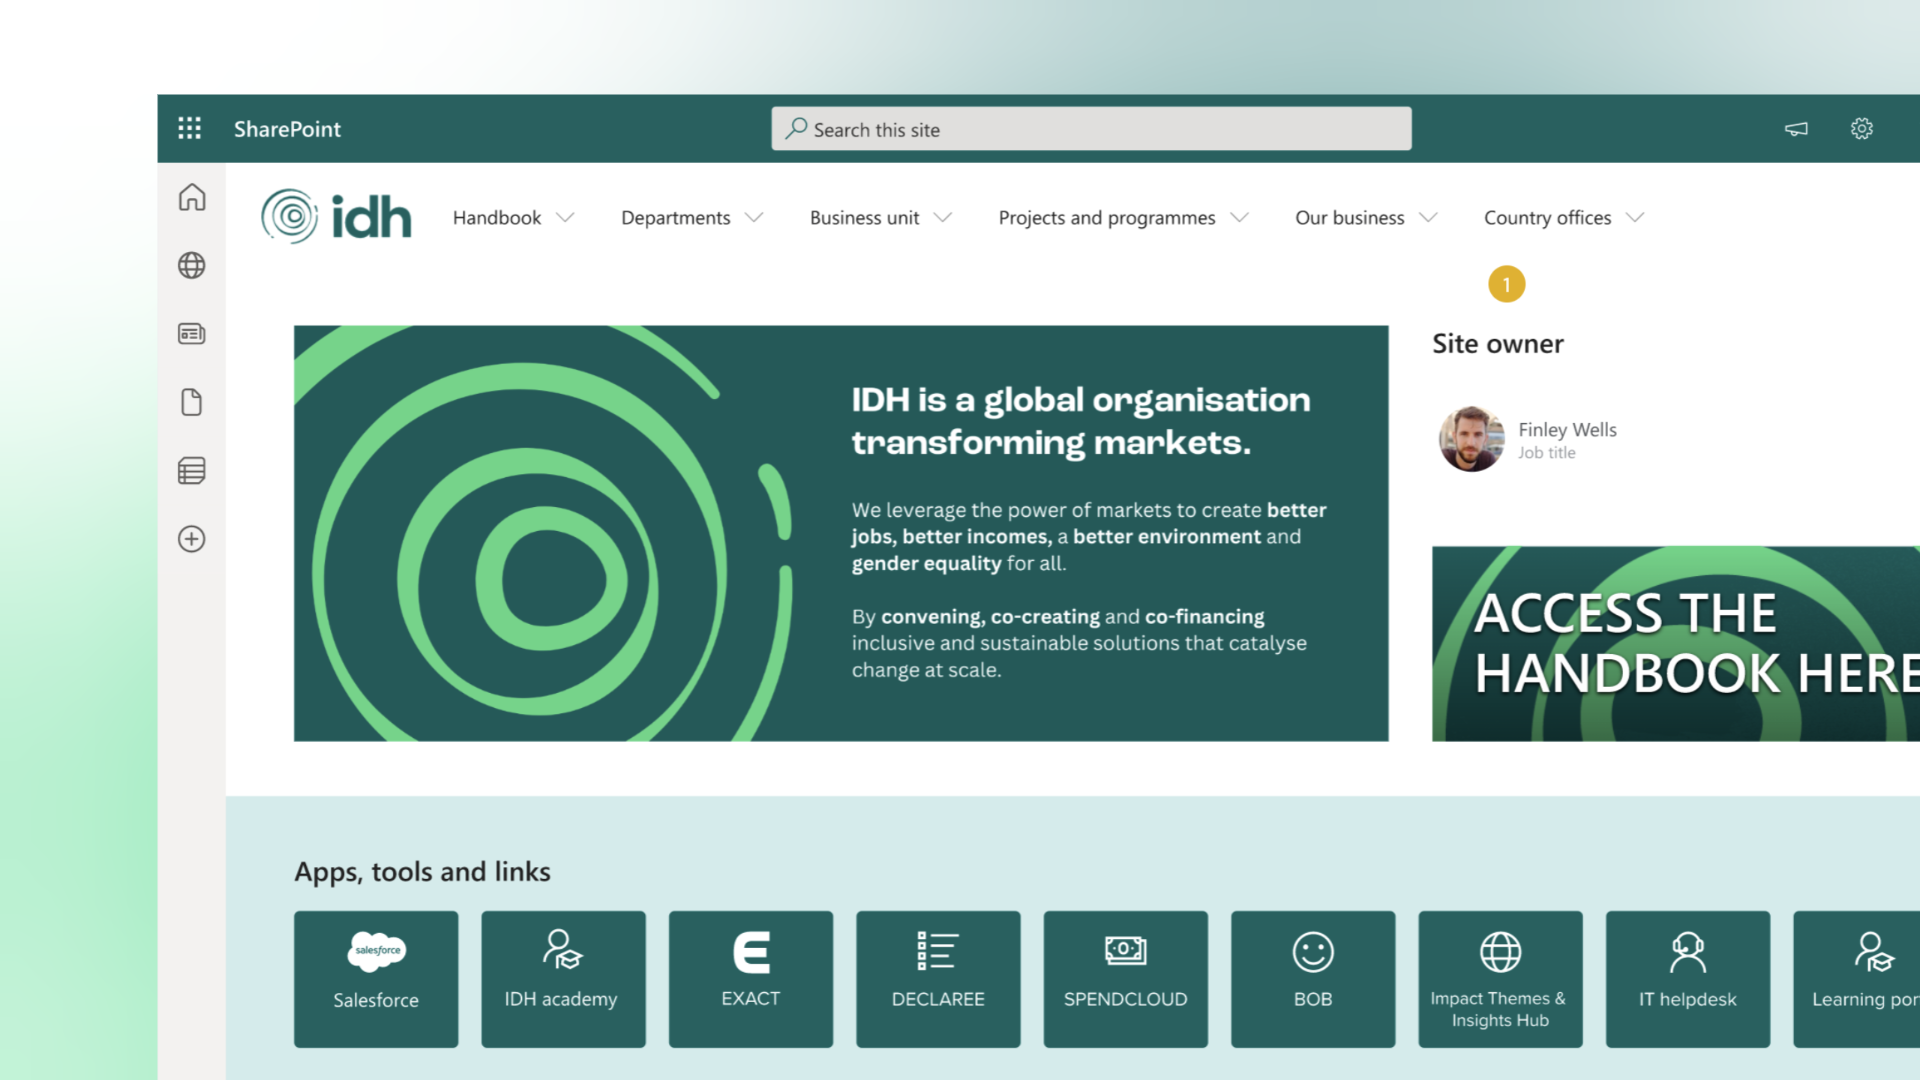Image resolution: width=1920 pixels, height=1080 pixels.
Task: Click the plus Create icon in the sidebar
Action: [x=192, y=539]
